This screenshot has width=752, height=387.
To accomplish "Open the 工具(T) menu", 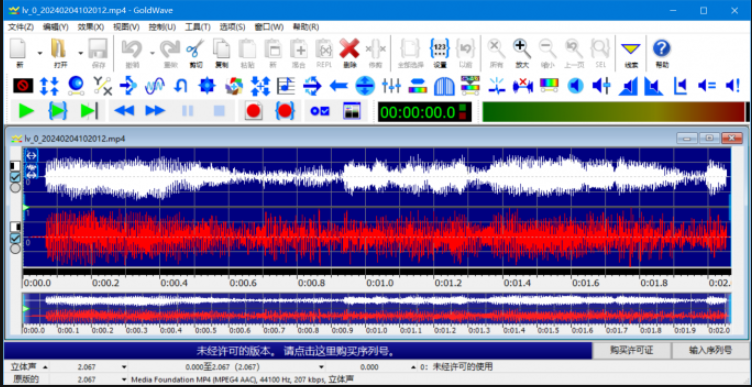I will coord(198,27).
